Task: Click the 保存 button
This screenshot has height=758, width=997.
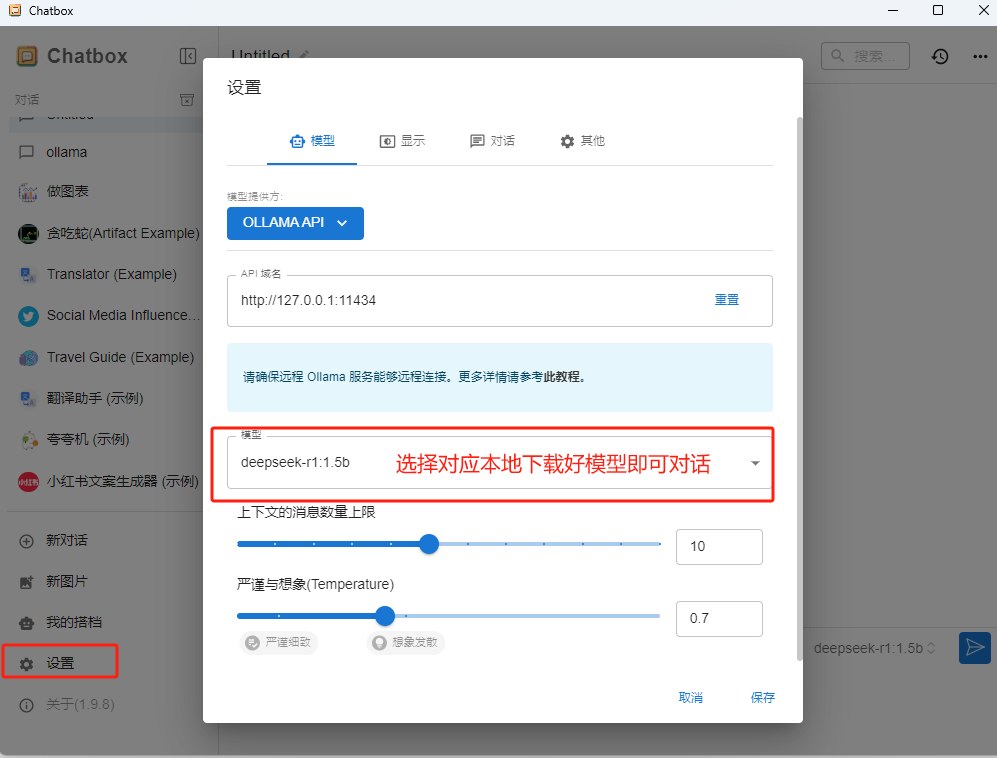Action: (762, 698)
